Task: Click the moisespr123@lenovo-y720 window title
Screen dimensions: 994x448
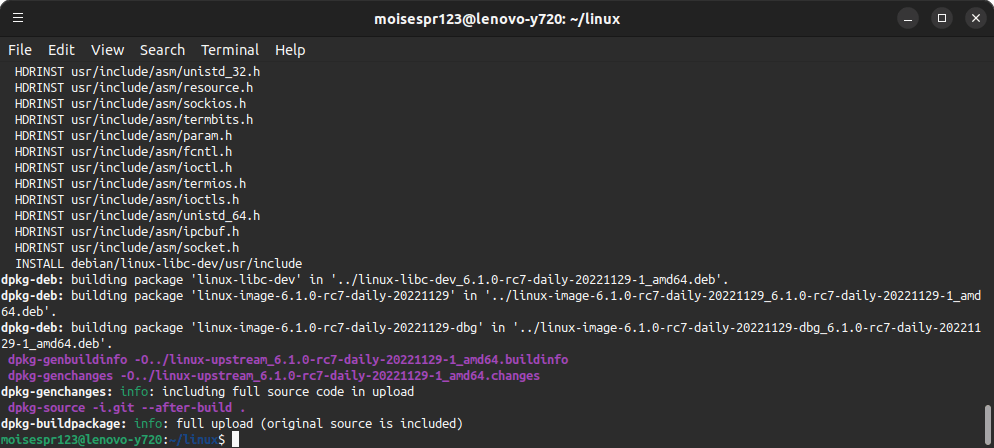Action: [x=497, y=19]
